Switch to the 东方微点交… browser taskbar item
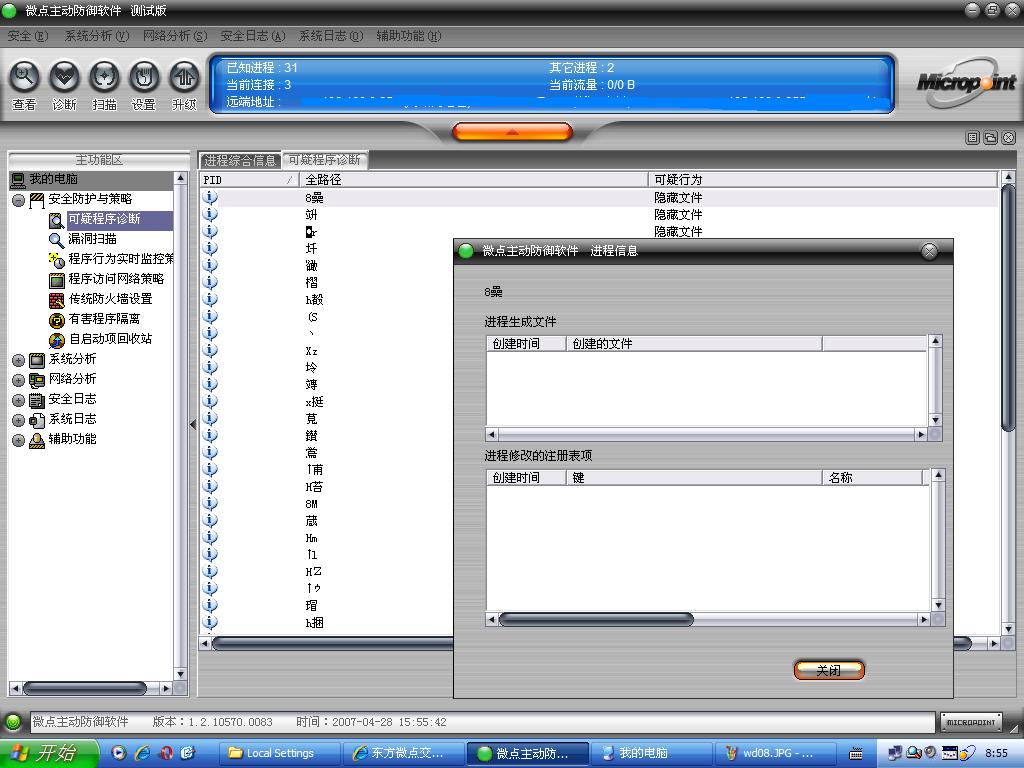1024x768 pixels. click(404, 753)
